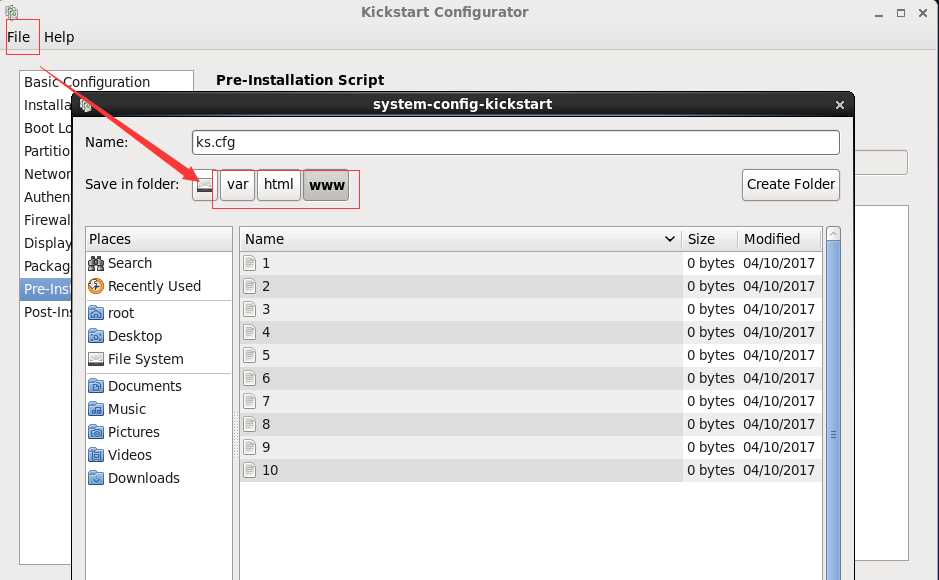Click Create Folder button
The height and width of the screenshot is (580, 939).
pos(790,185)
